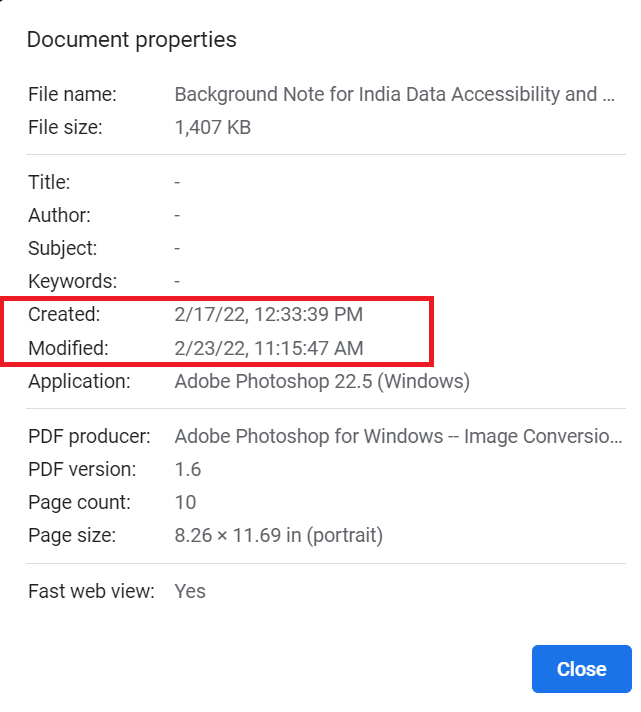Click the Subject field label
Screen dimensions: 641x712
[x=62, y=248]
